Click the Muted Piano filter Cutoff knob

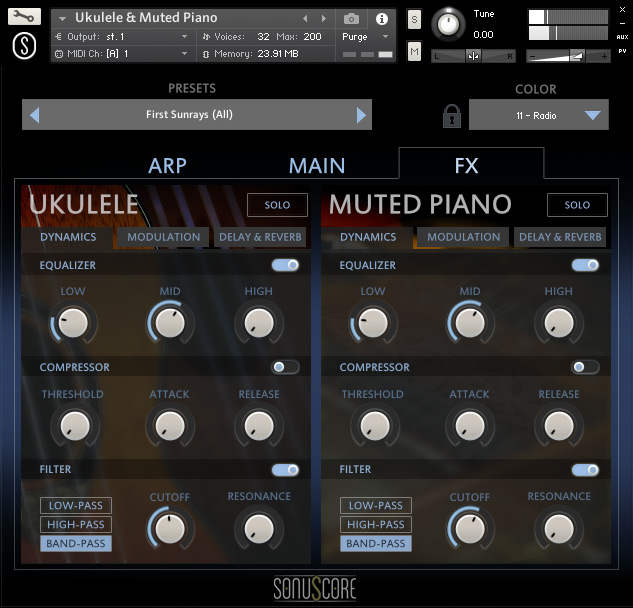click(470, 528)
